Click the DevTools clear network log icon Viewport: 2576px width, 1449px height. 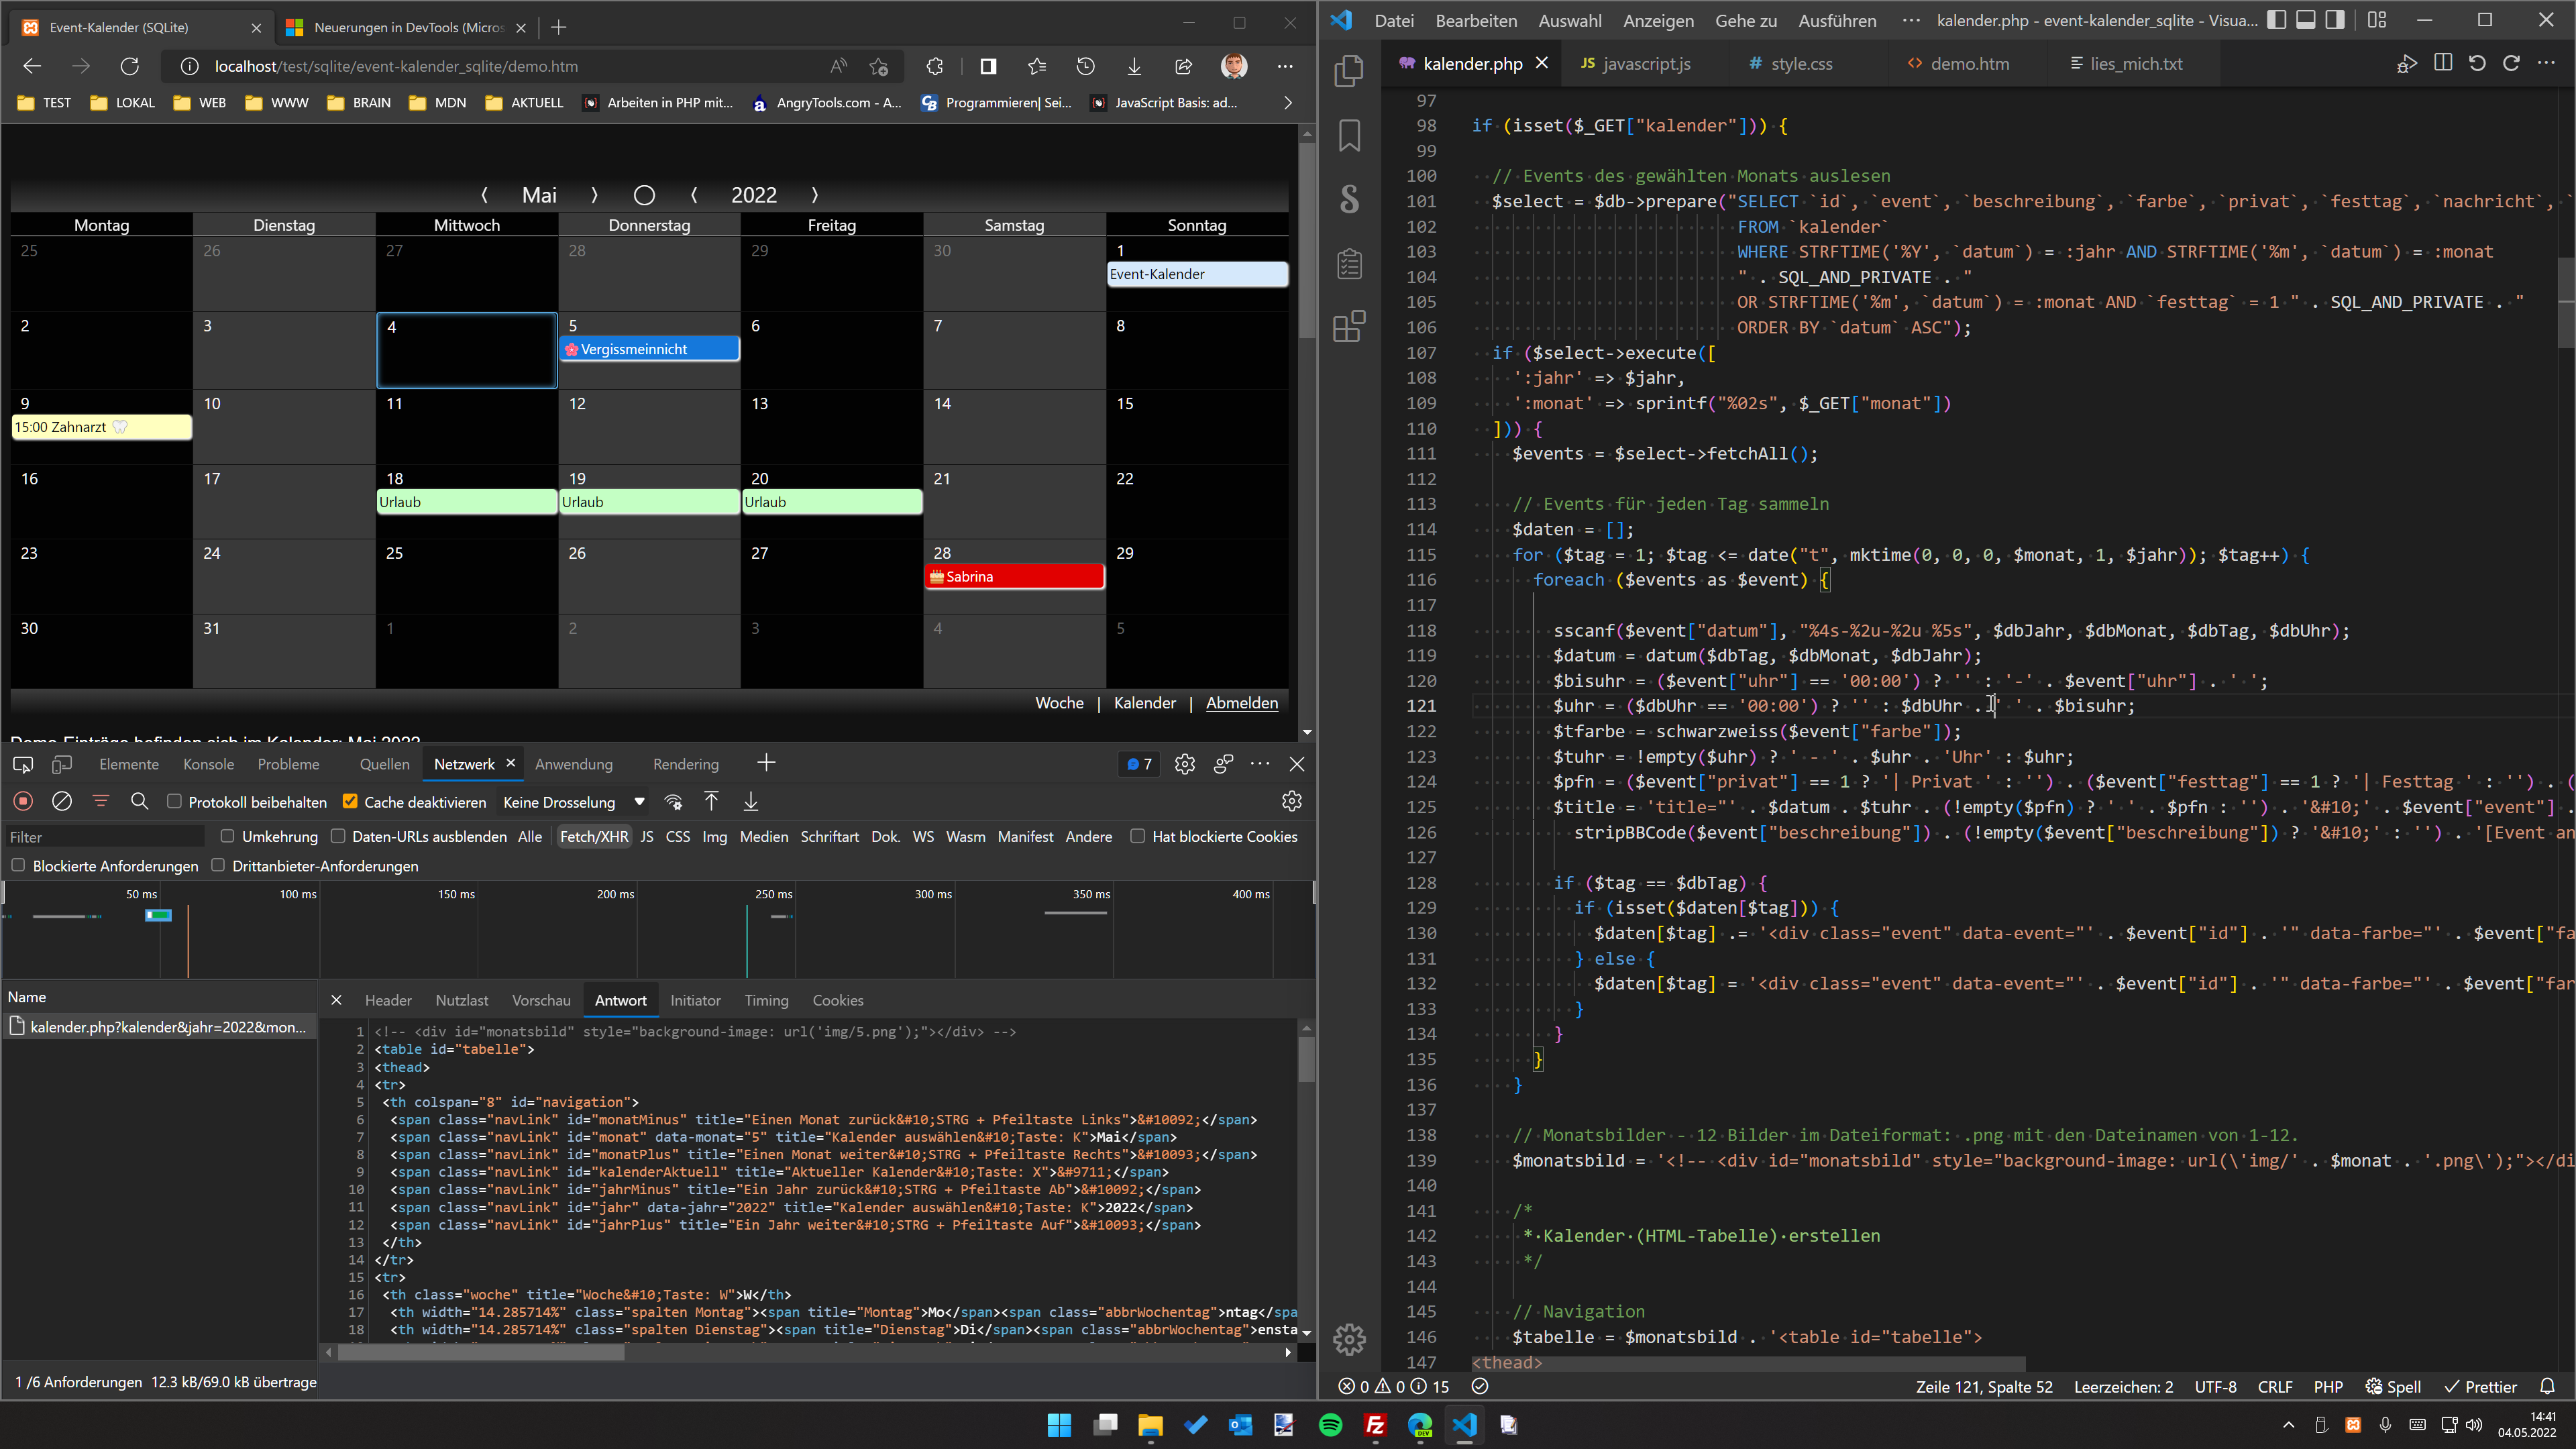62,802
